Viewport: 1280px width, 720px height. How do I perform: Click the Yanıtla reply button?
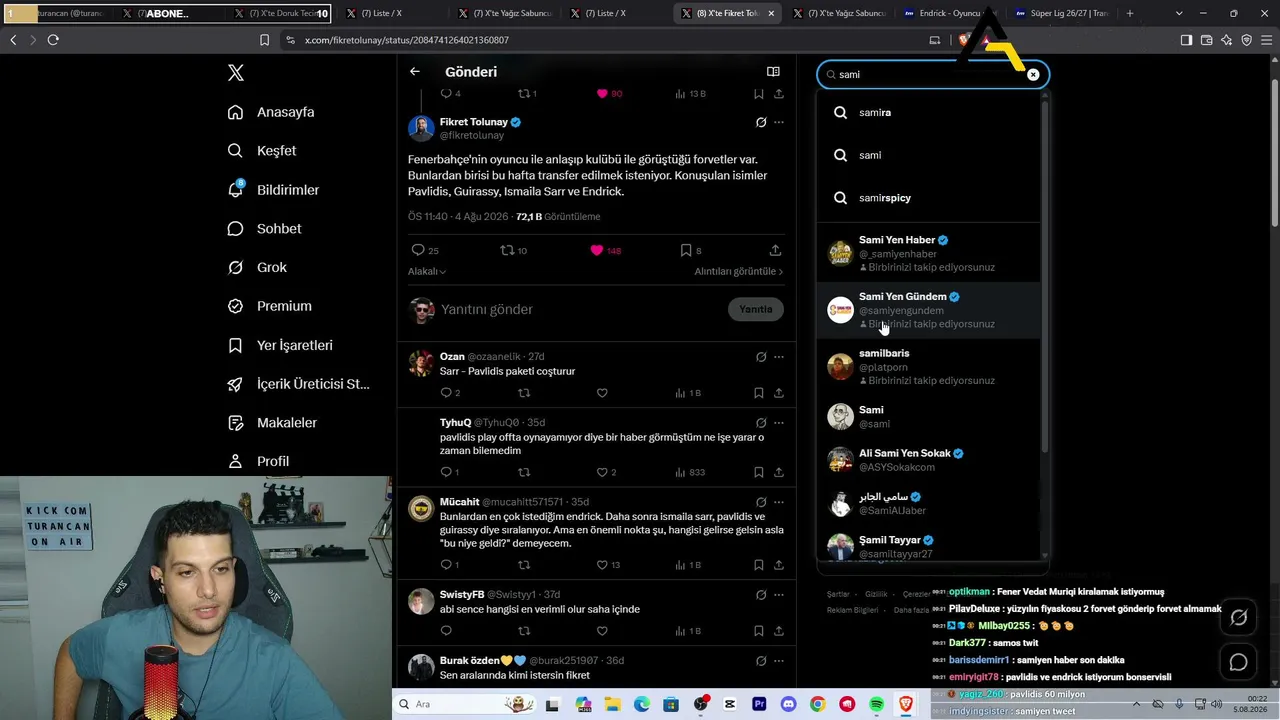click(x=756, y=309)
